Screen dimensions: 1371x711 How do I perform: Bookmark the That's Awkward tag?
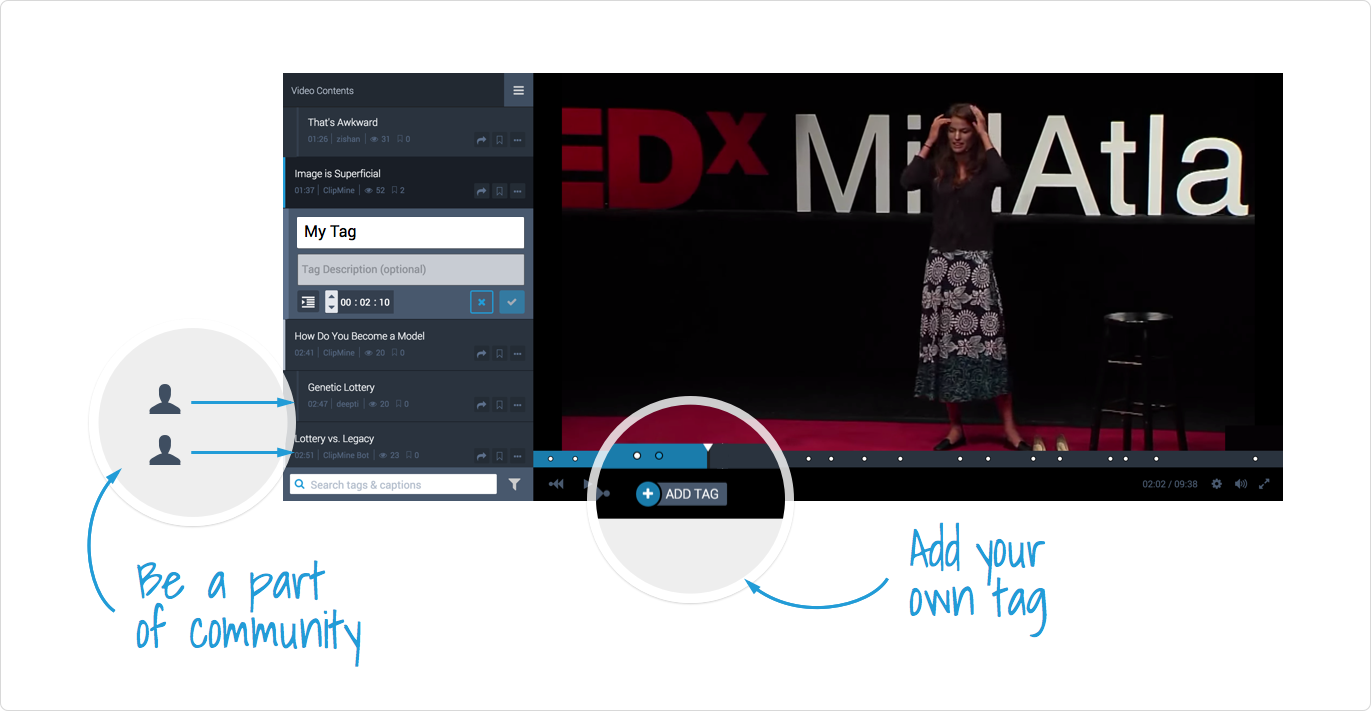pos(500,140)
